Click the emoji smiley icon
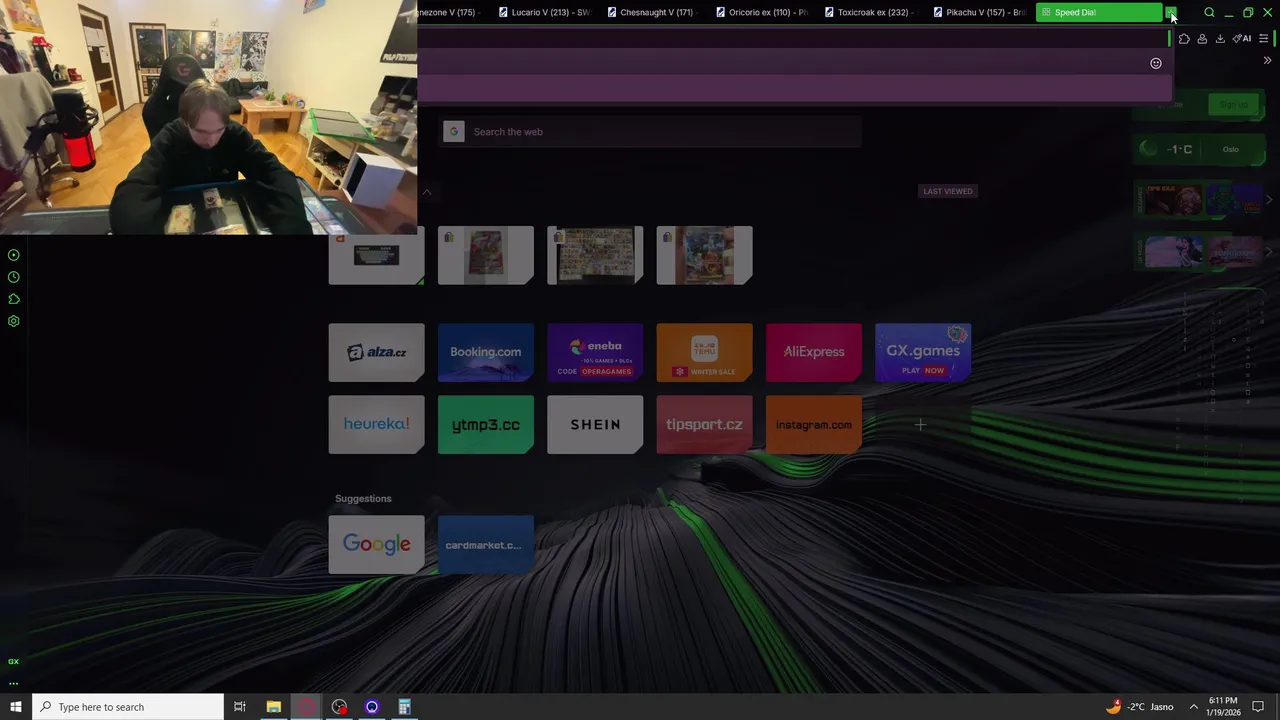This screenshot has height=720, width=1280. (1156, 63)
